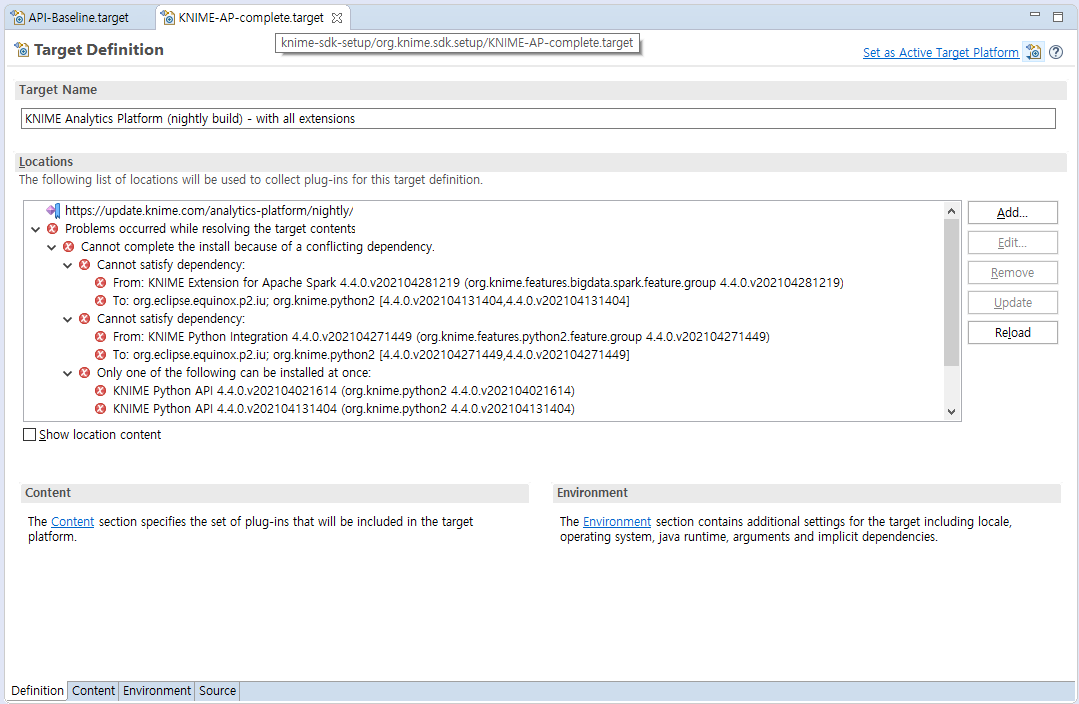
Task: Click error icon beside 'Problems occurred while resolving'
Action: [x=52, y=228]
